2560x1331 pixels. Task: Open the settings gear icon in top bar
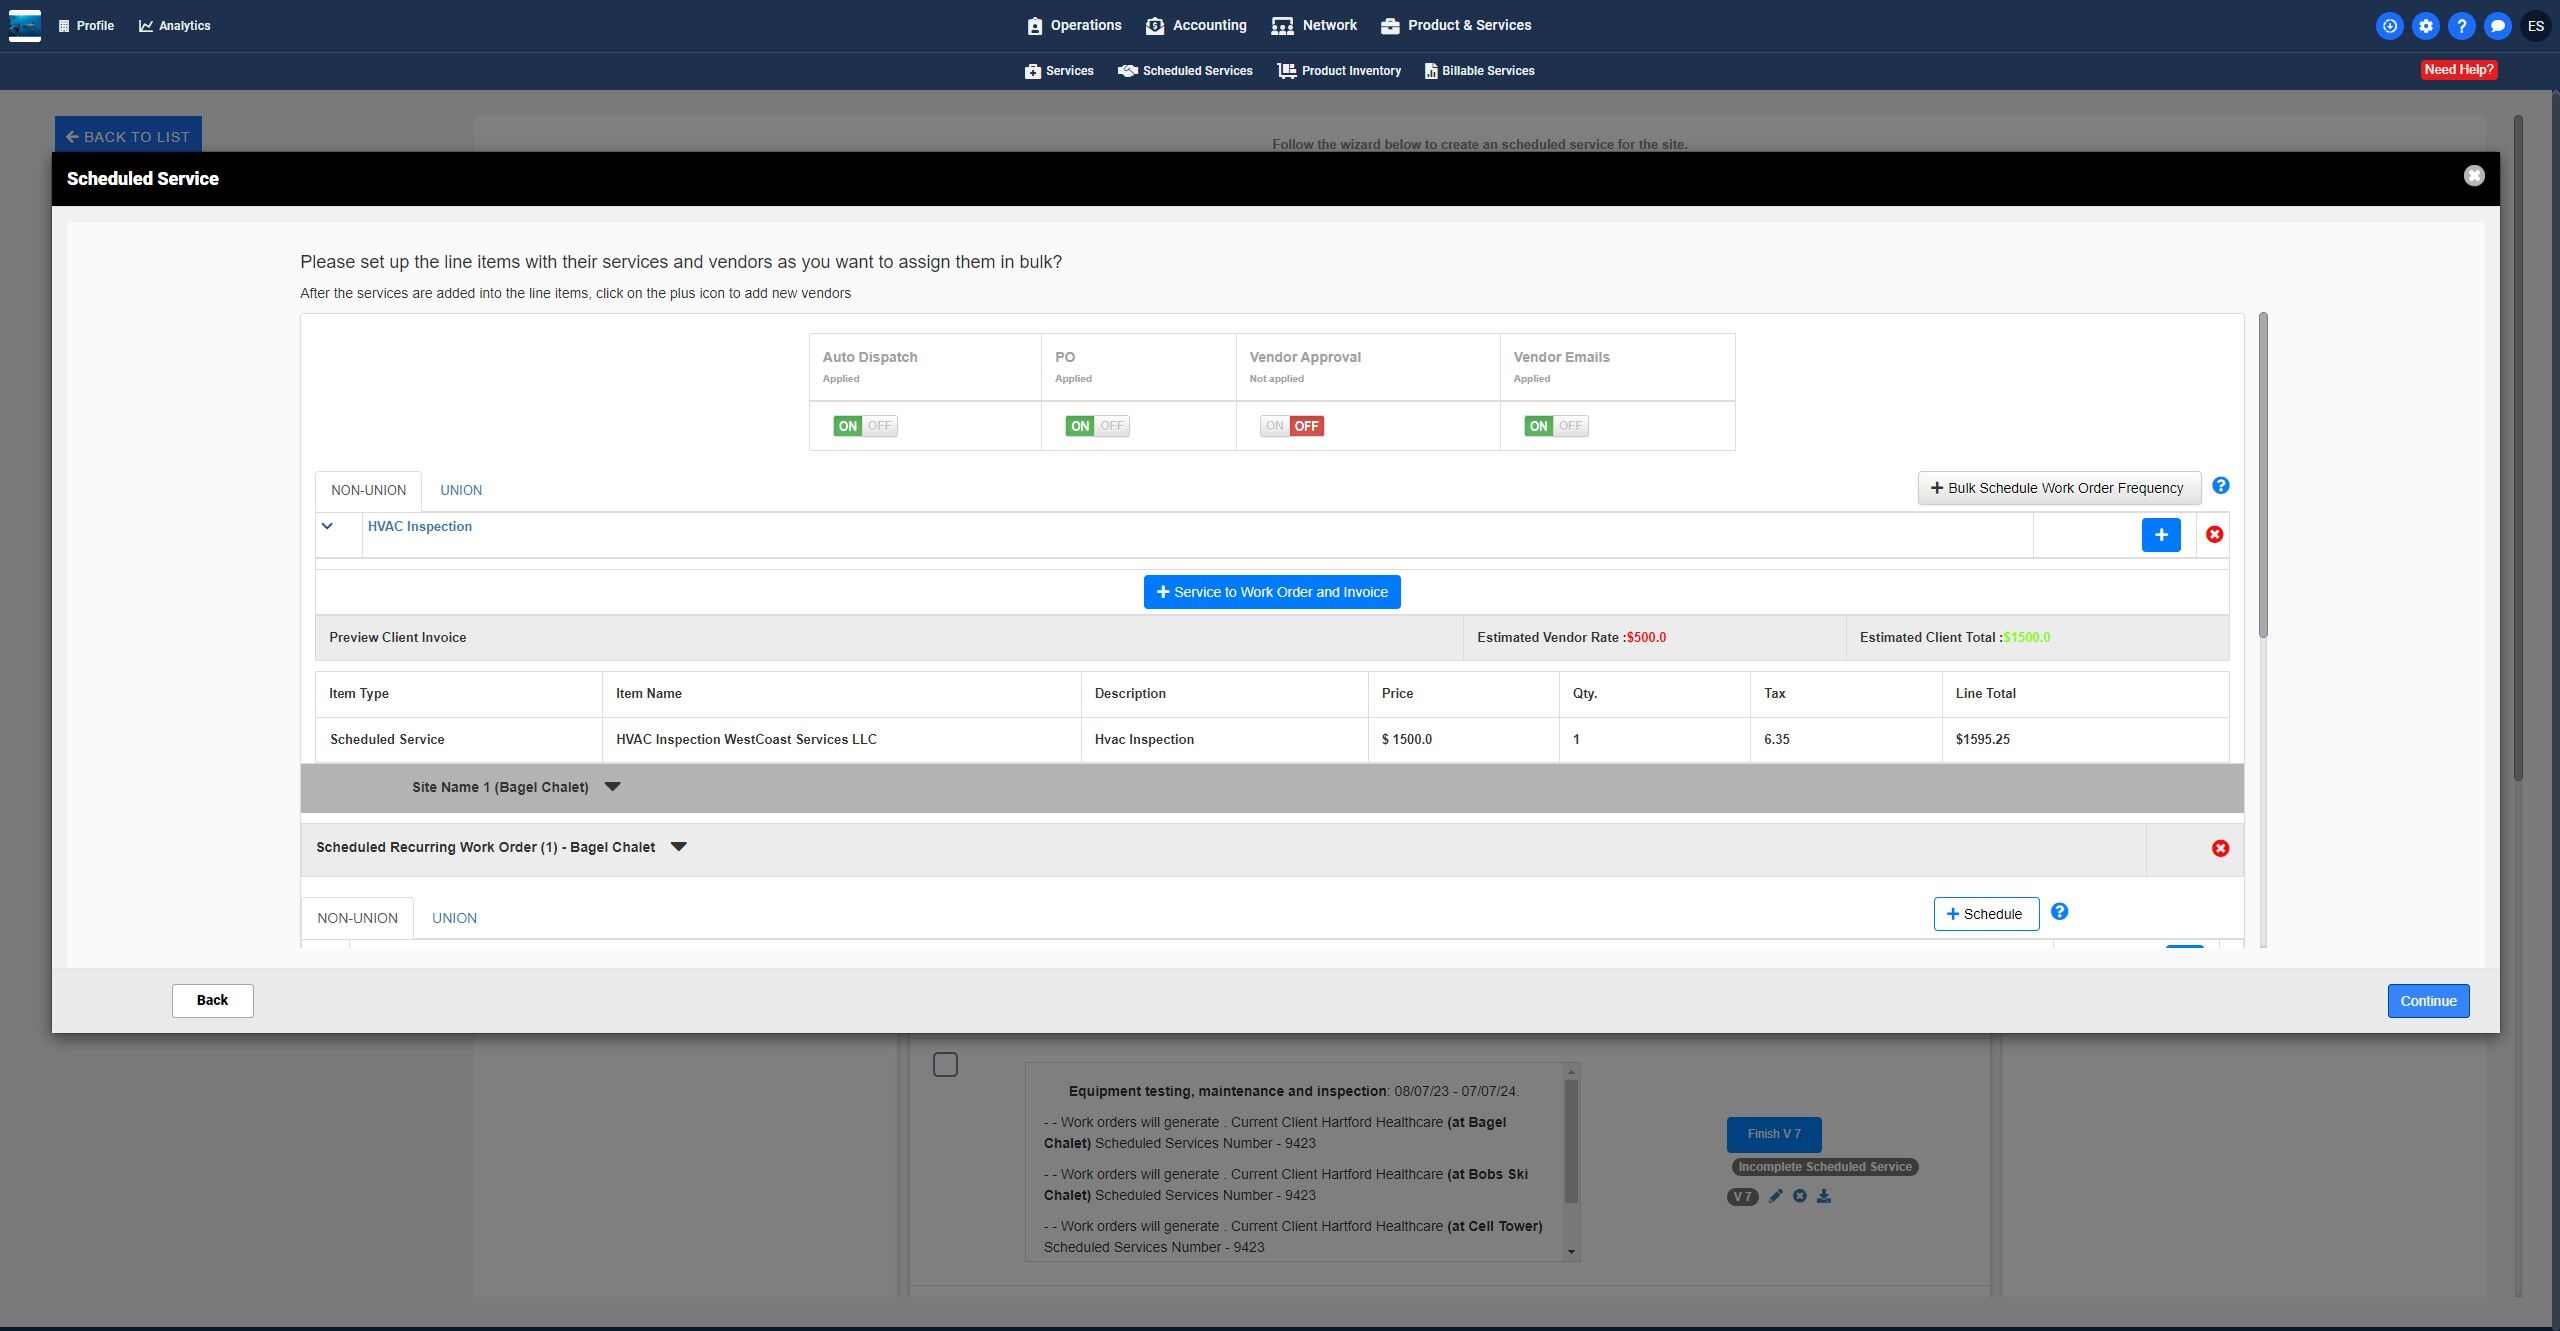[2425, 26]
